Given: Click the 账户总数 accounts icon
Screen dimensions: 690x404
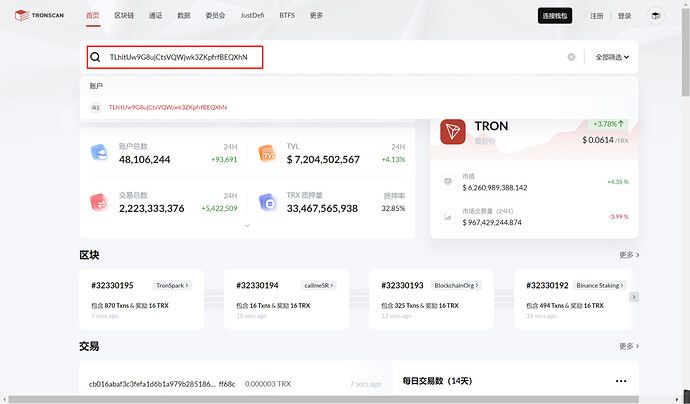Looking at the screenshot, I should (x=99, y=153).
